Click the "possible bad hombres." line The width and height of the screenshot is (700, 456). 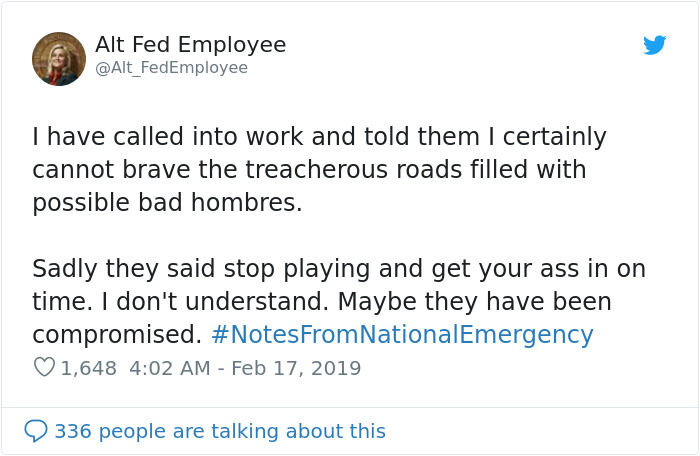167,202
